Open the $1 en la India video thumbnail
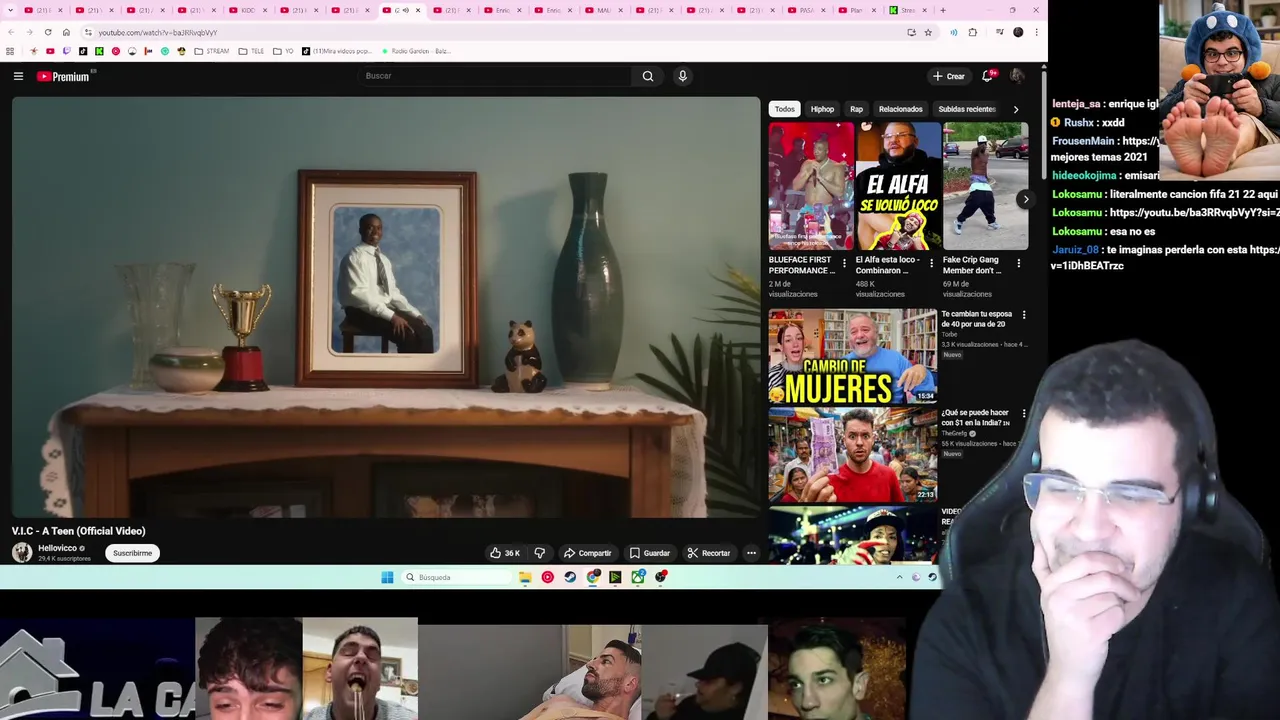The image size is (1280, 720). coord(853,454)
